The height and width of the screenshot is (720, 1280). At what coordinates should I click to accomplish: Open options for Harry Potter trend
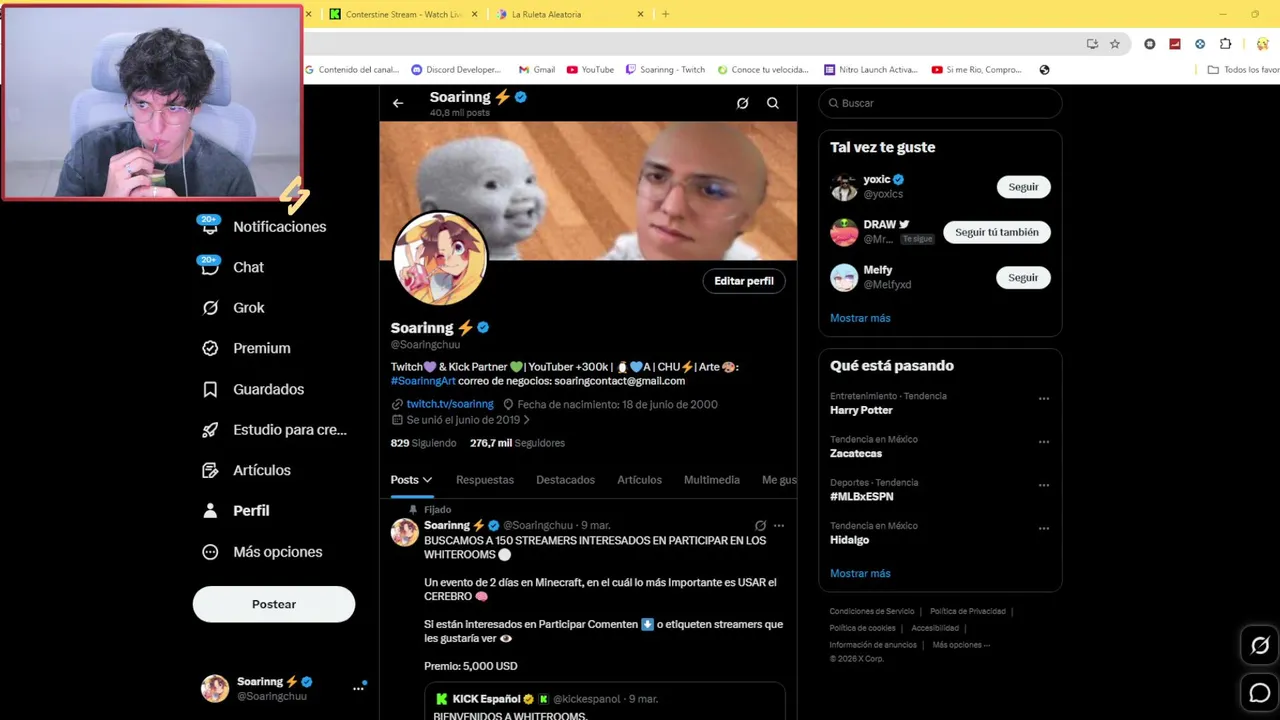1044,398
